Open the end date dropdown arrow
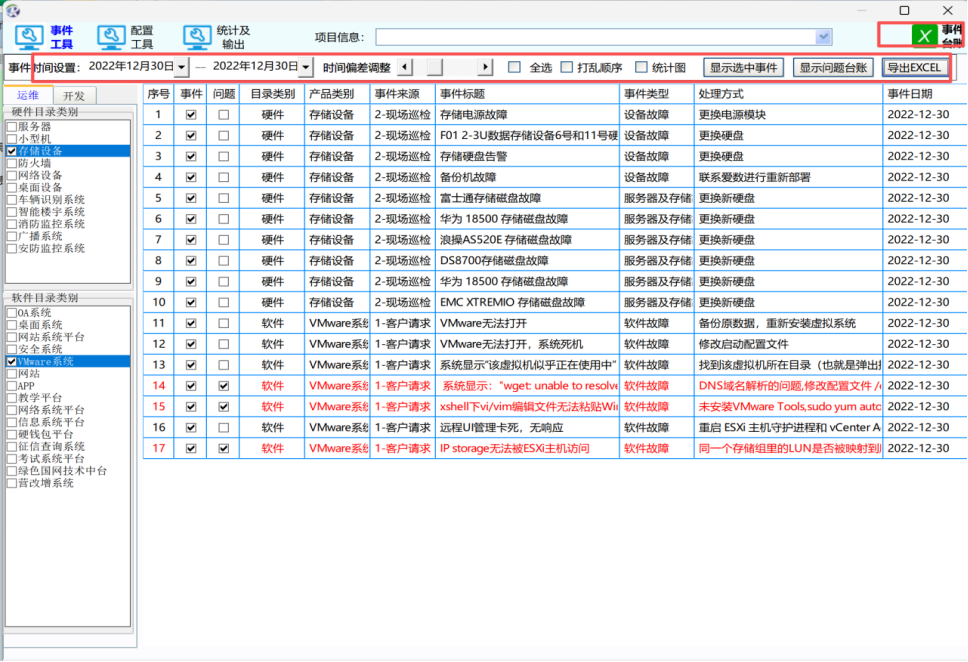Viewport: 968px width, 662px height. pyautogui.click(x=305, y=67)
